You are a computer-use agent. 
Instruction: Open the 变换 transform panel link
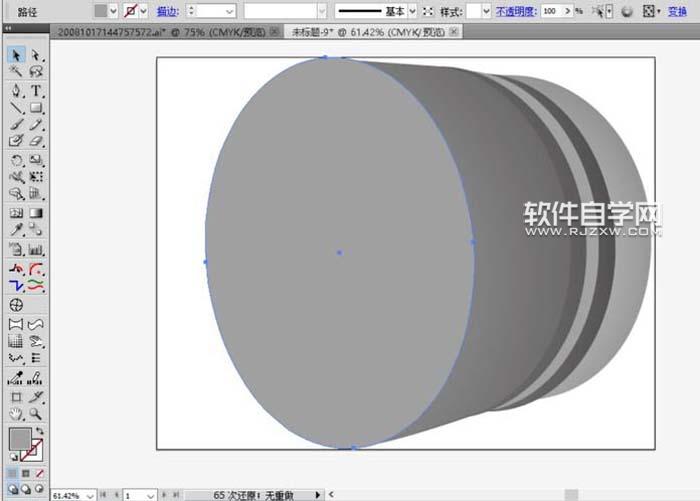[677, 12]
